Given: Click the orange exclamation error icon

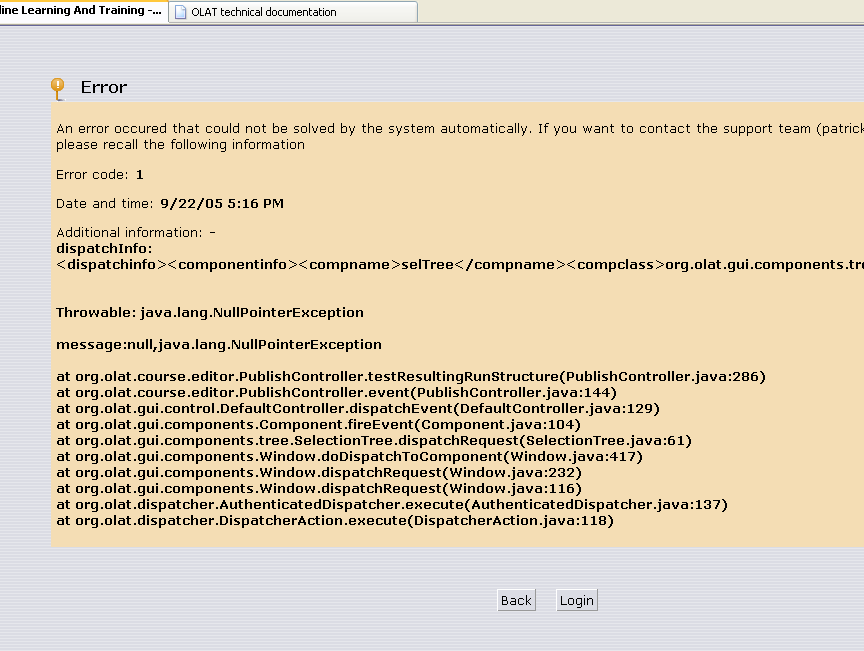Looking at the screenshot, I should point(58,88).
